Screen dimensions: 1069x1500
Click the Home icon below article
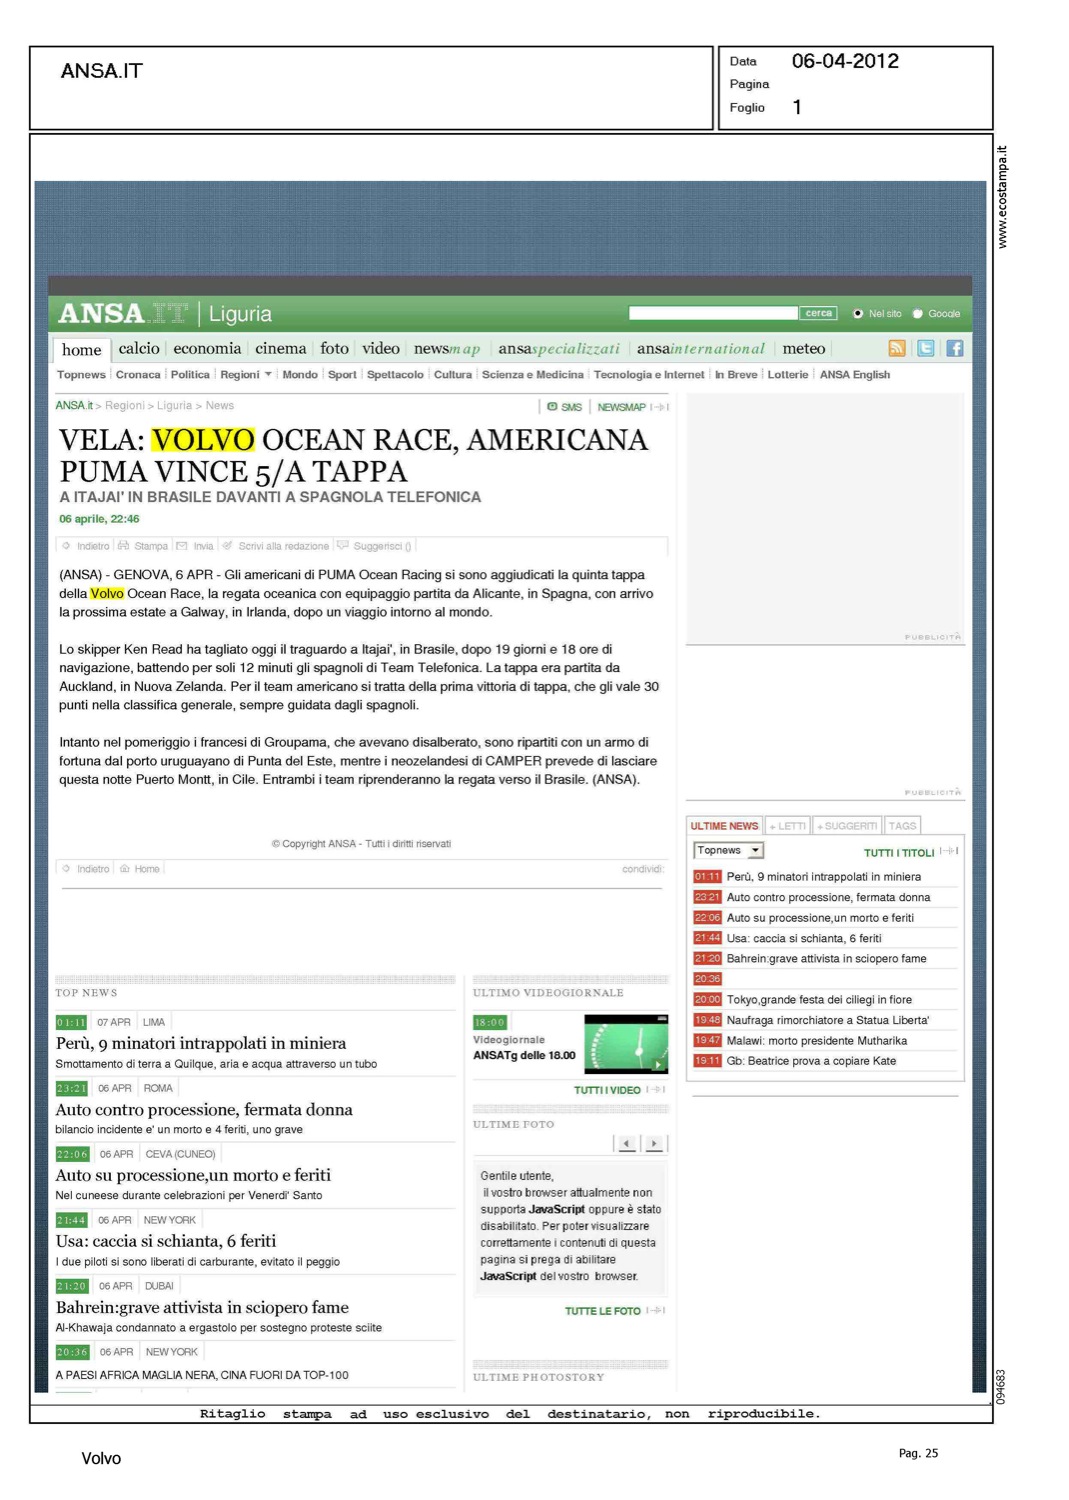[126, 869]
